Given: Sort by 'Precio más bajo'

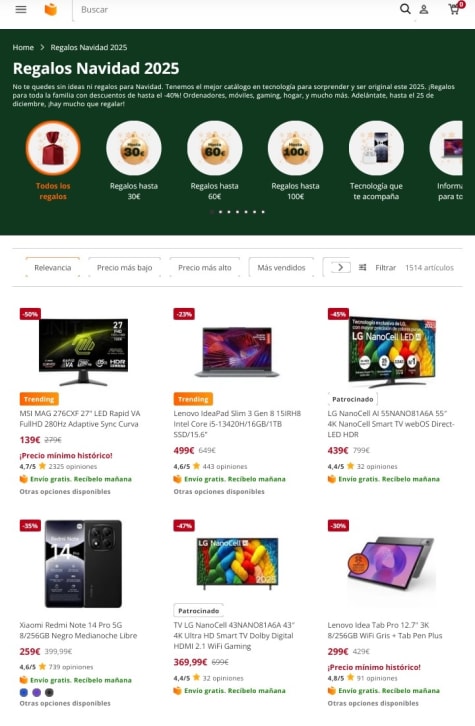Looking at the screenshot, I should click(x=125, y=267).
